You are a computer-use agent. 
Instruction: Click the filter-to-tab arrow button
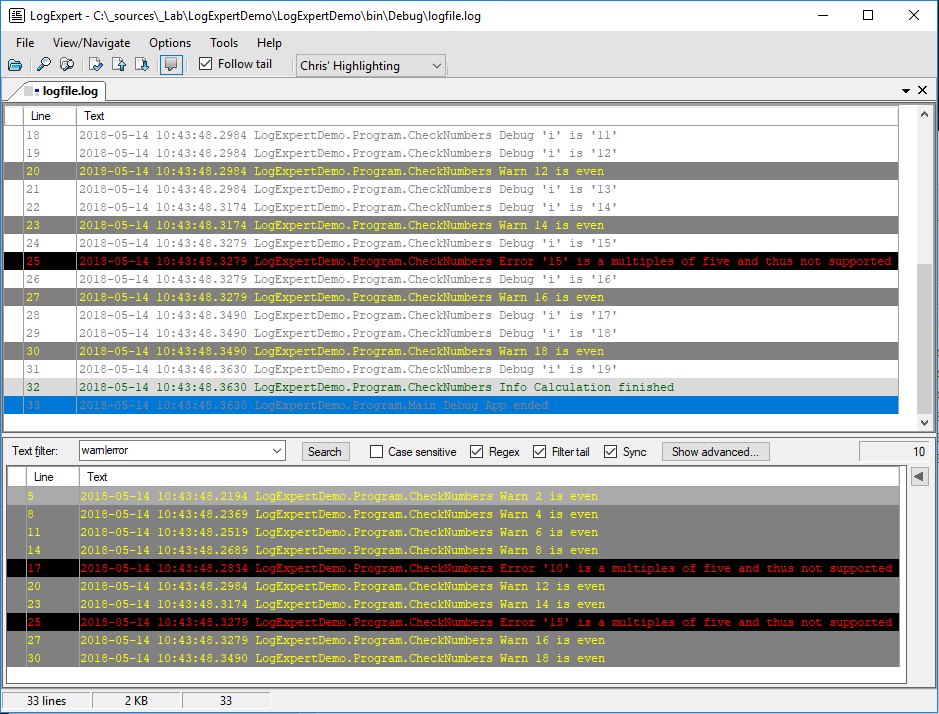pos(918,477)
